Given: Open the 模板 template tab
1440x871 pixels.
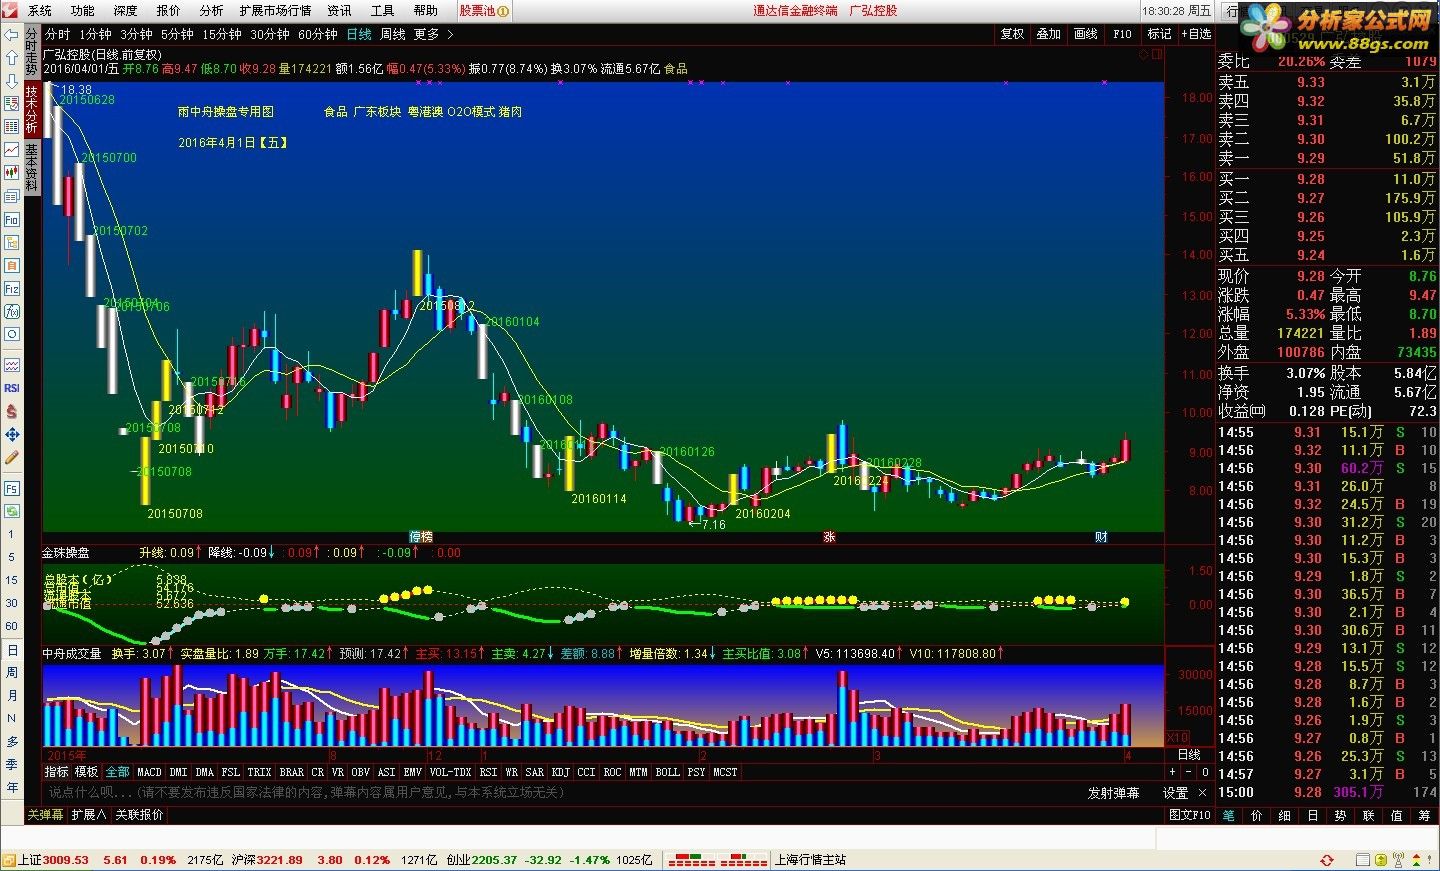Looking at the screenshot, I should click(87, 772).
